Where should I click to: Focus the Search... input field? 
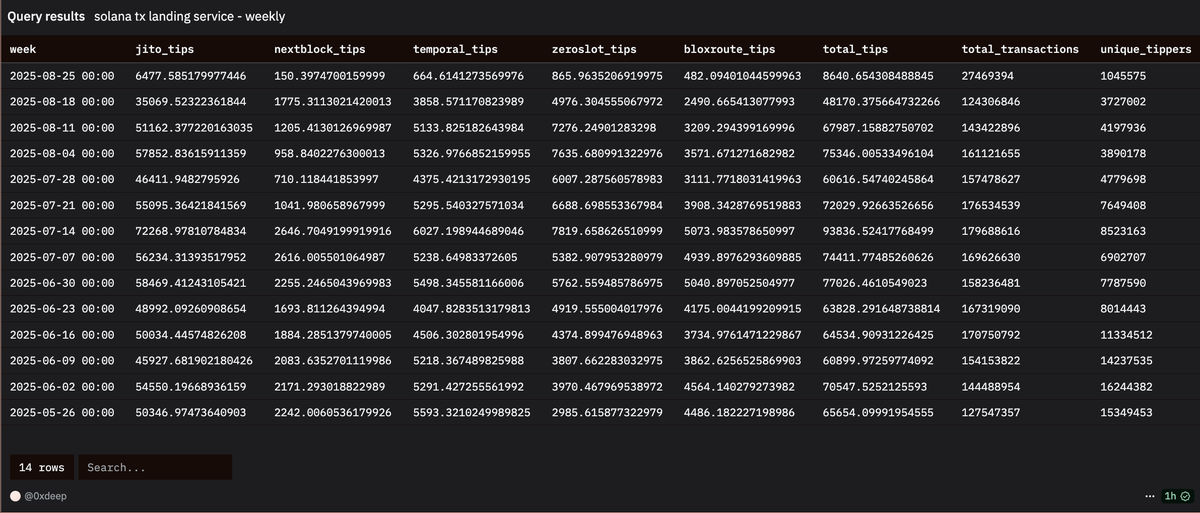(x=155, y=467)
